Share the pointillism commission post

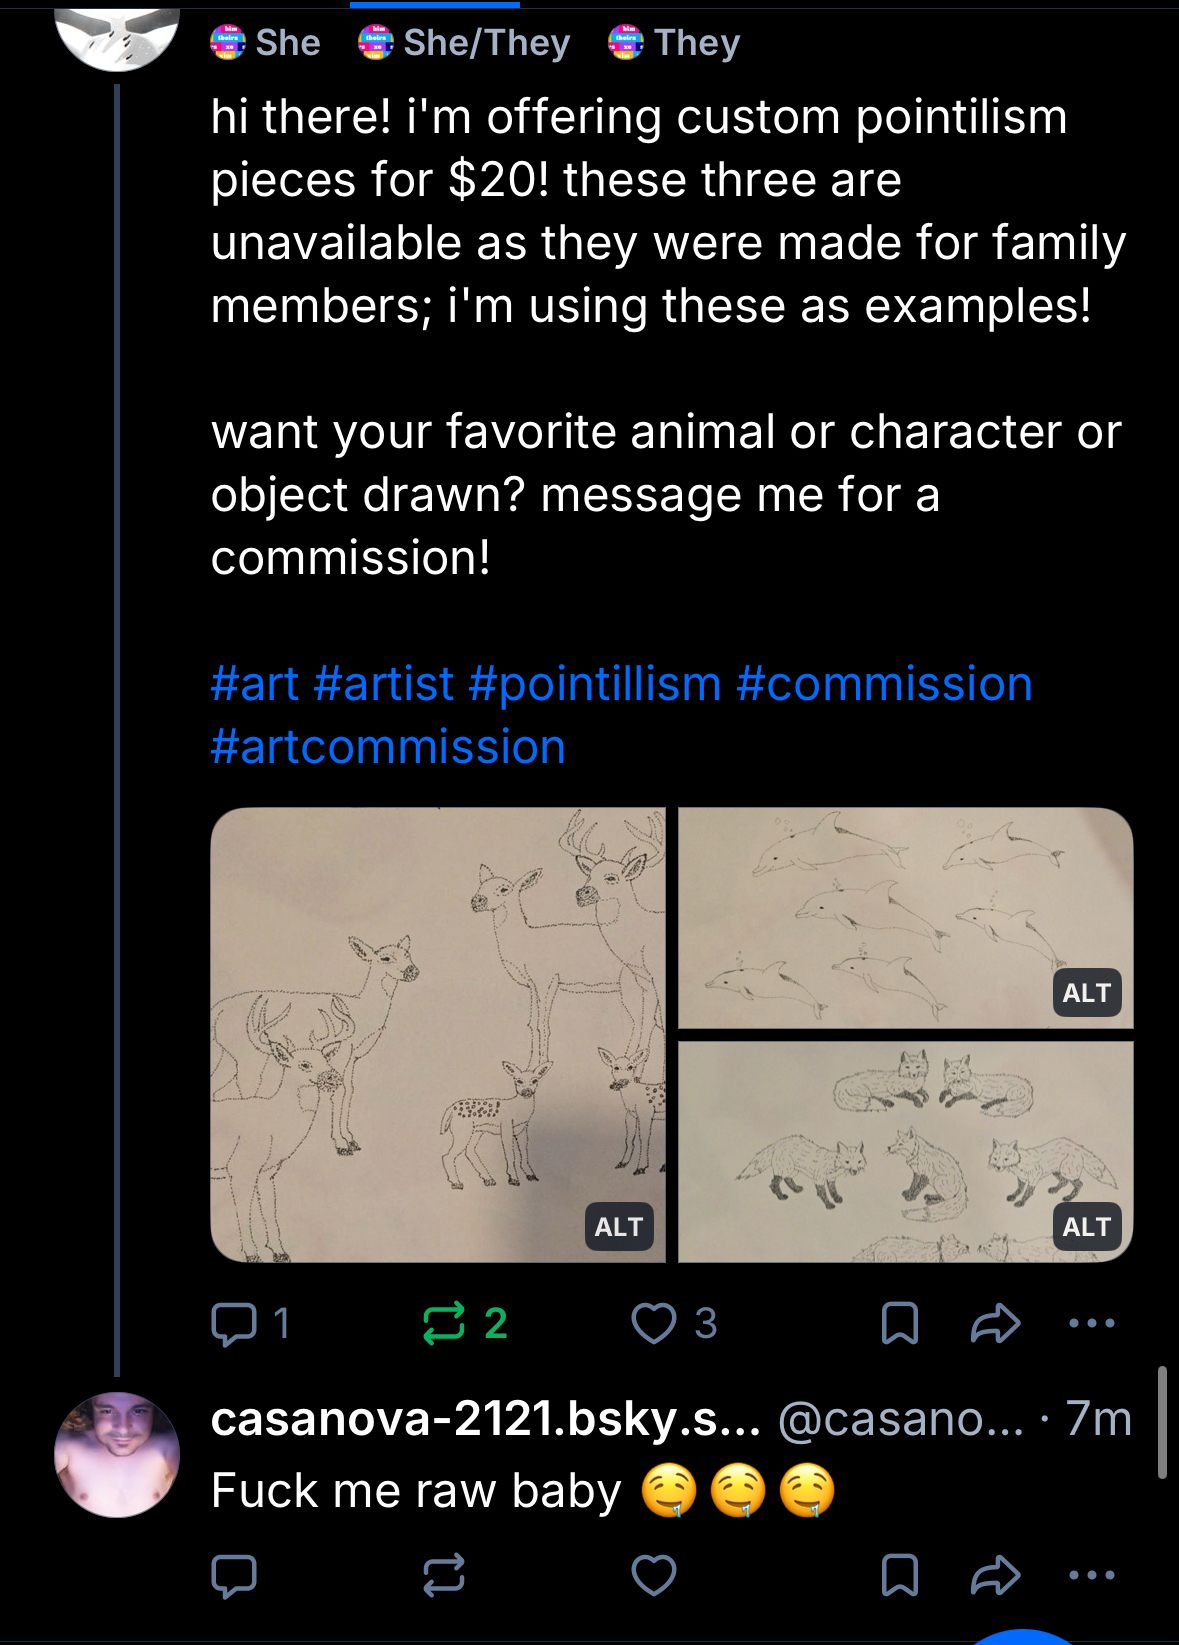[995, 1324]
